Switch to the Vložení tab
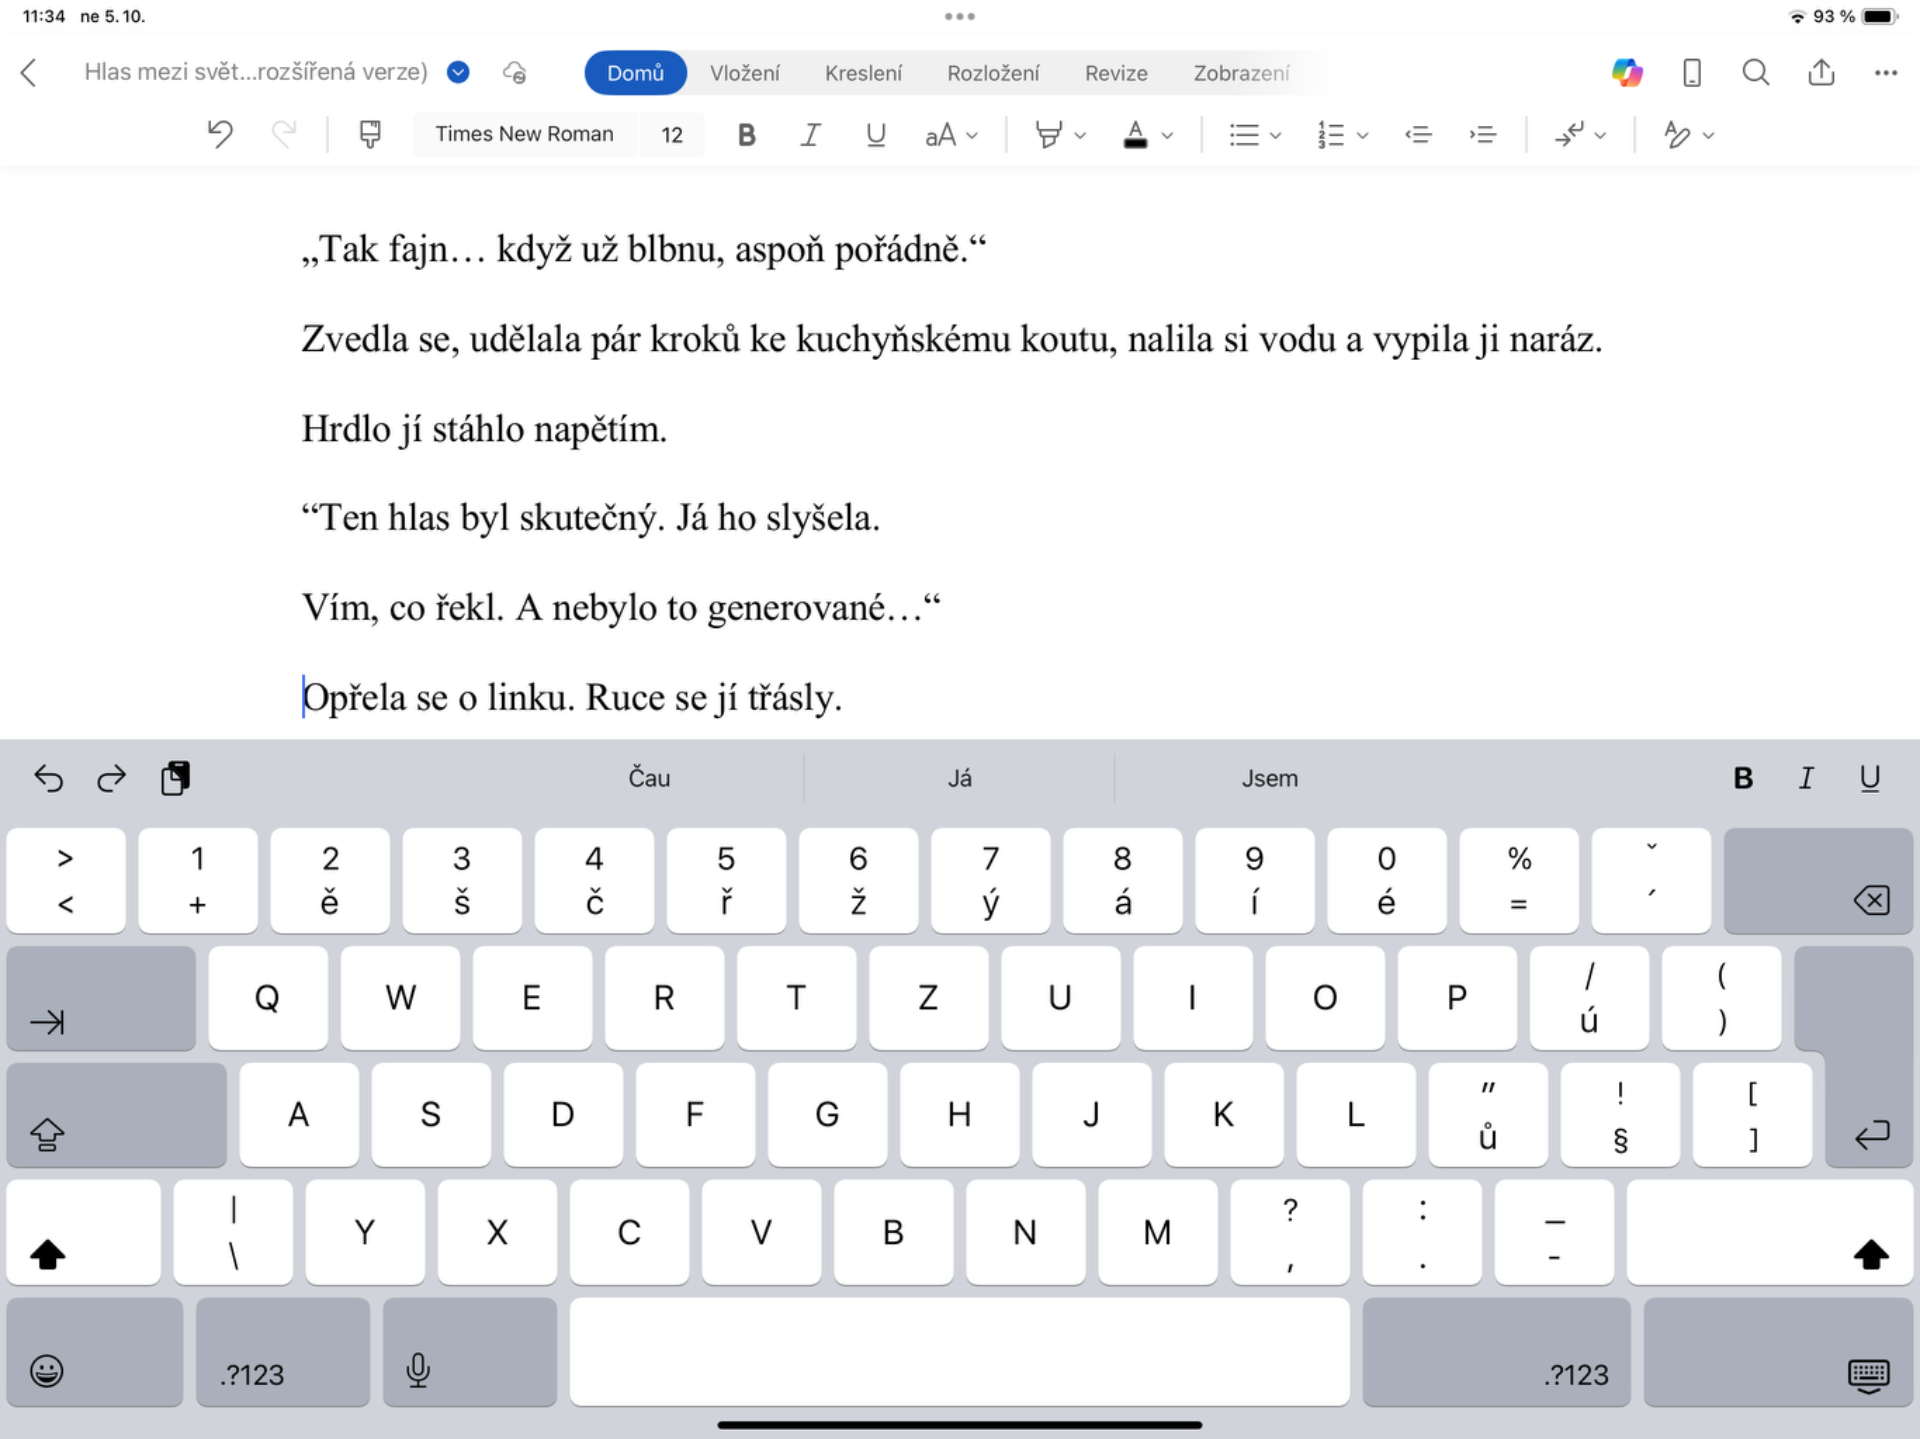 (x=744, y=73)
